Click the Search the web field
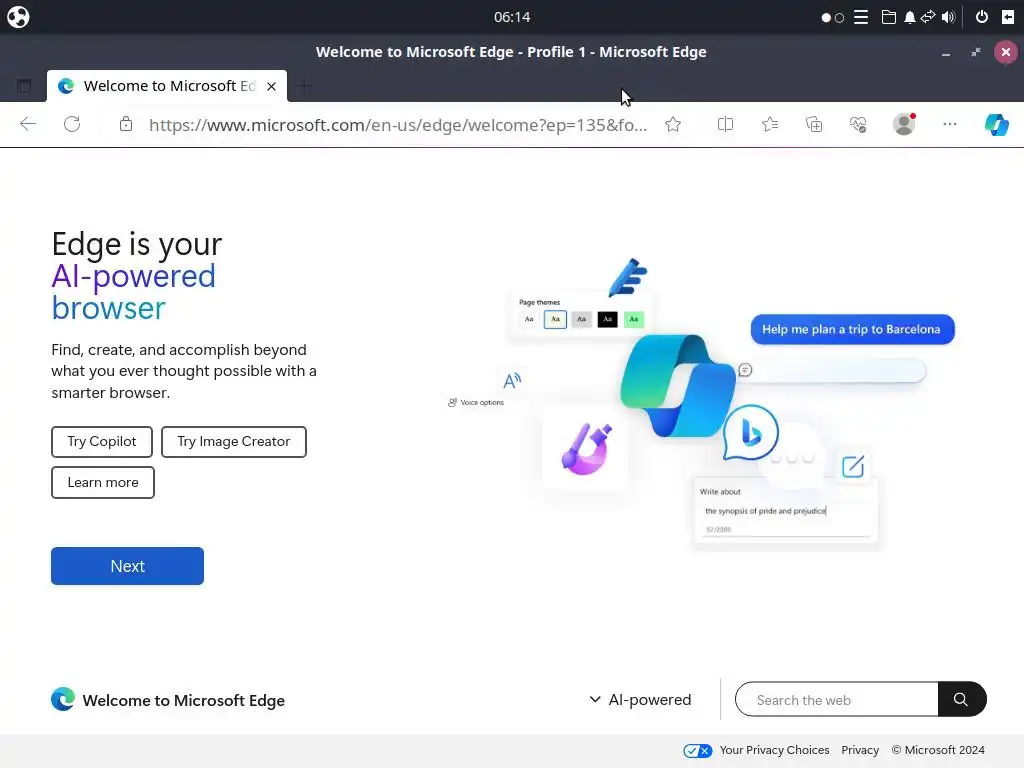The image size is (1024, 768). coord(837,699)
